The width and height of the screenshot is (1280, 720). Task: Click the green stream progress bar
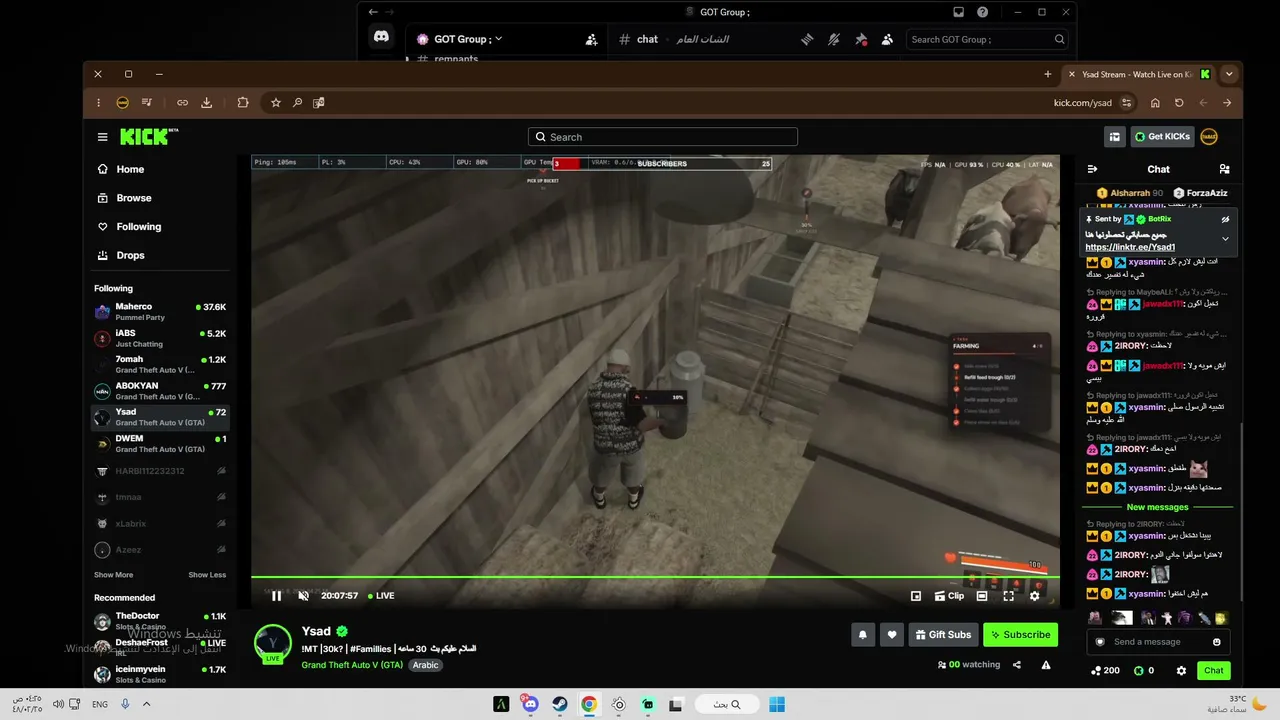[655, 577]
